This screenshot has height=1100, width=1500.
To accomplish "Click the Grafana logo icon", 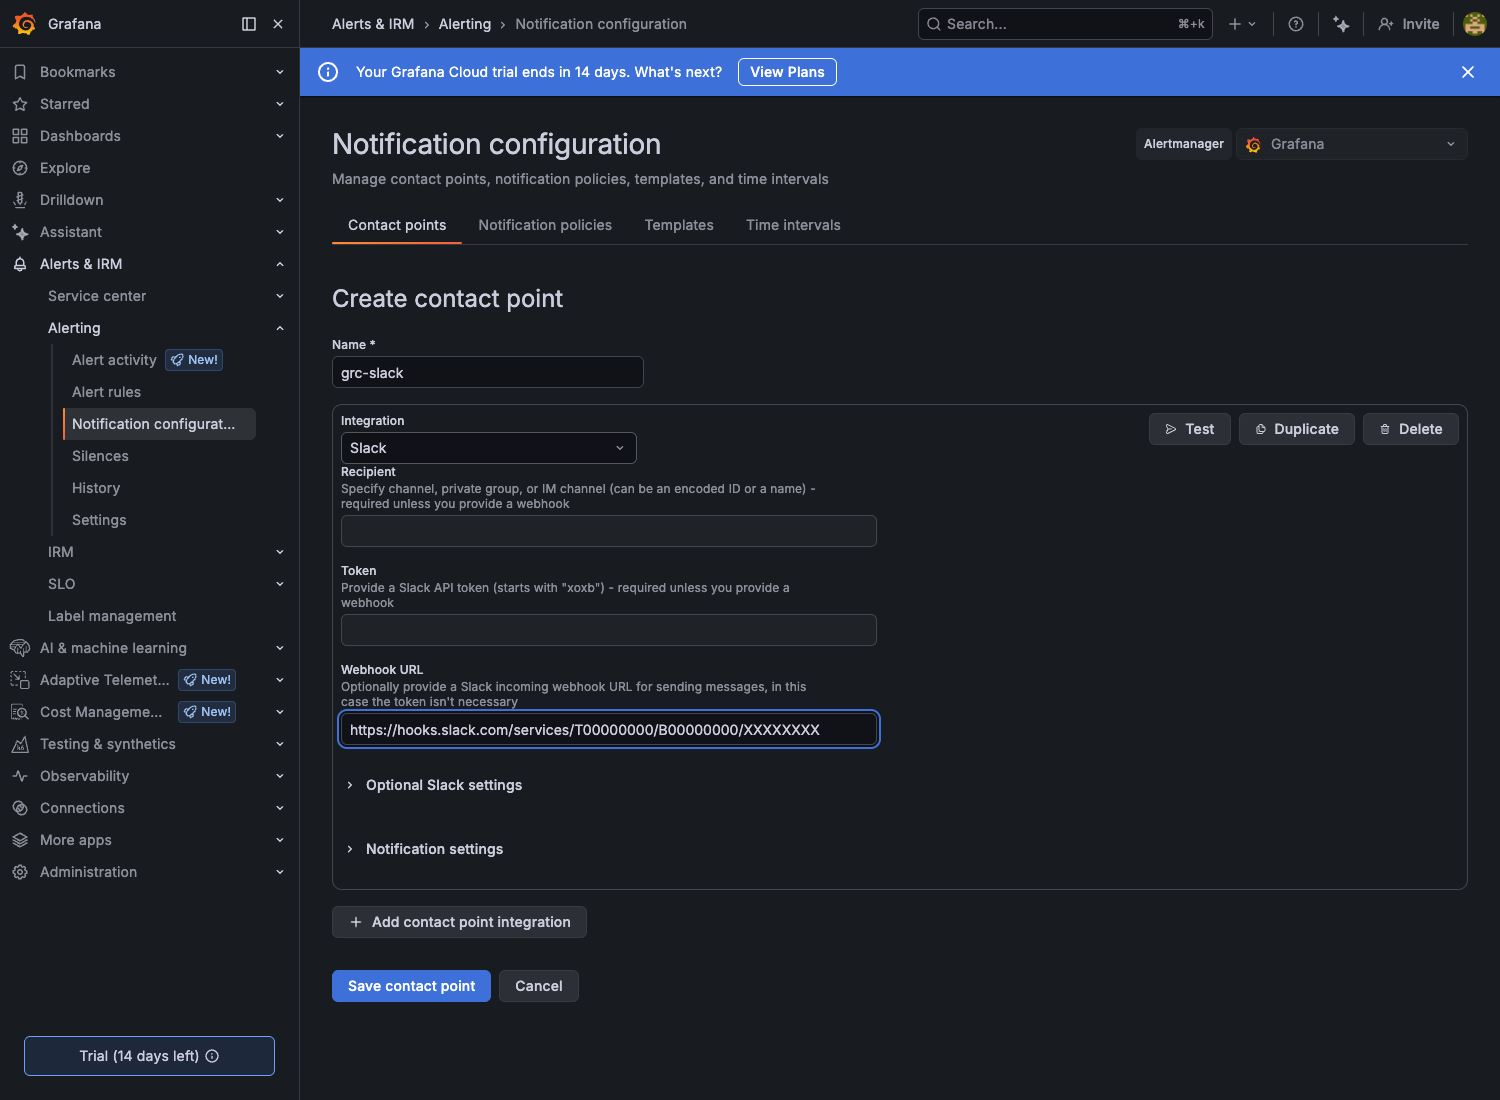I will click(24, 24).
